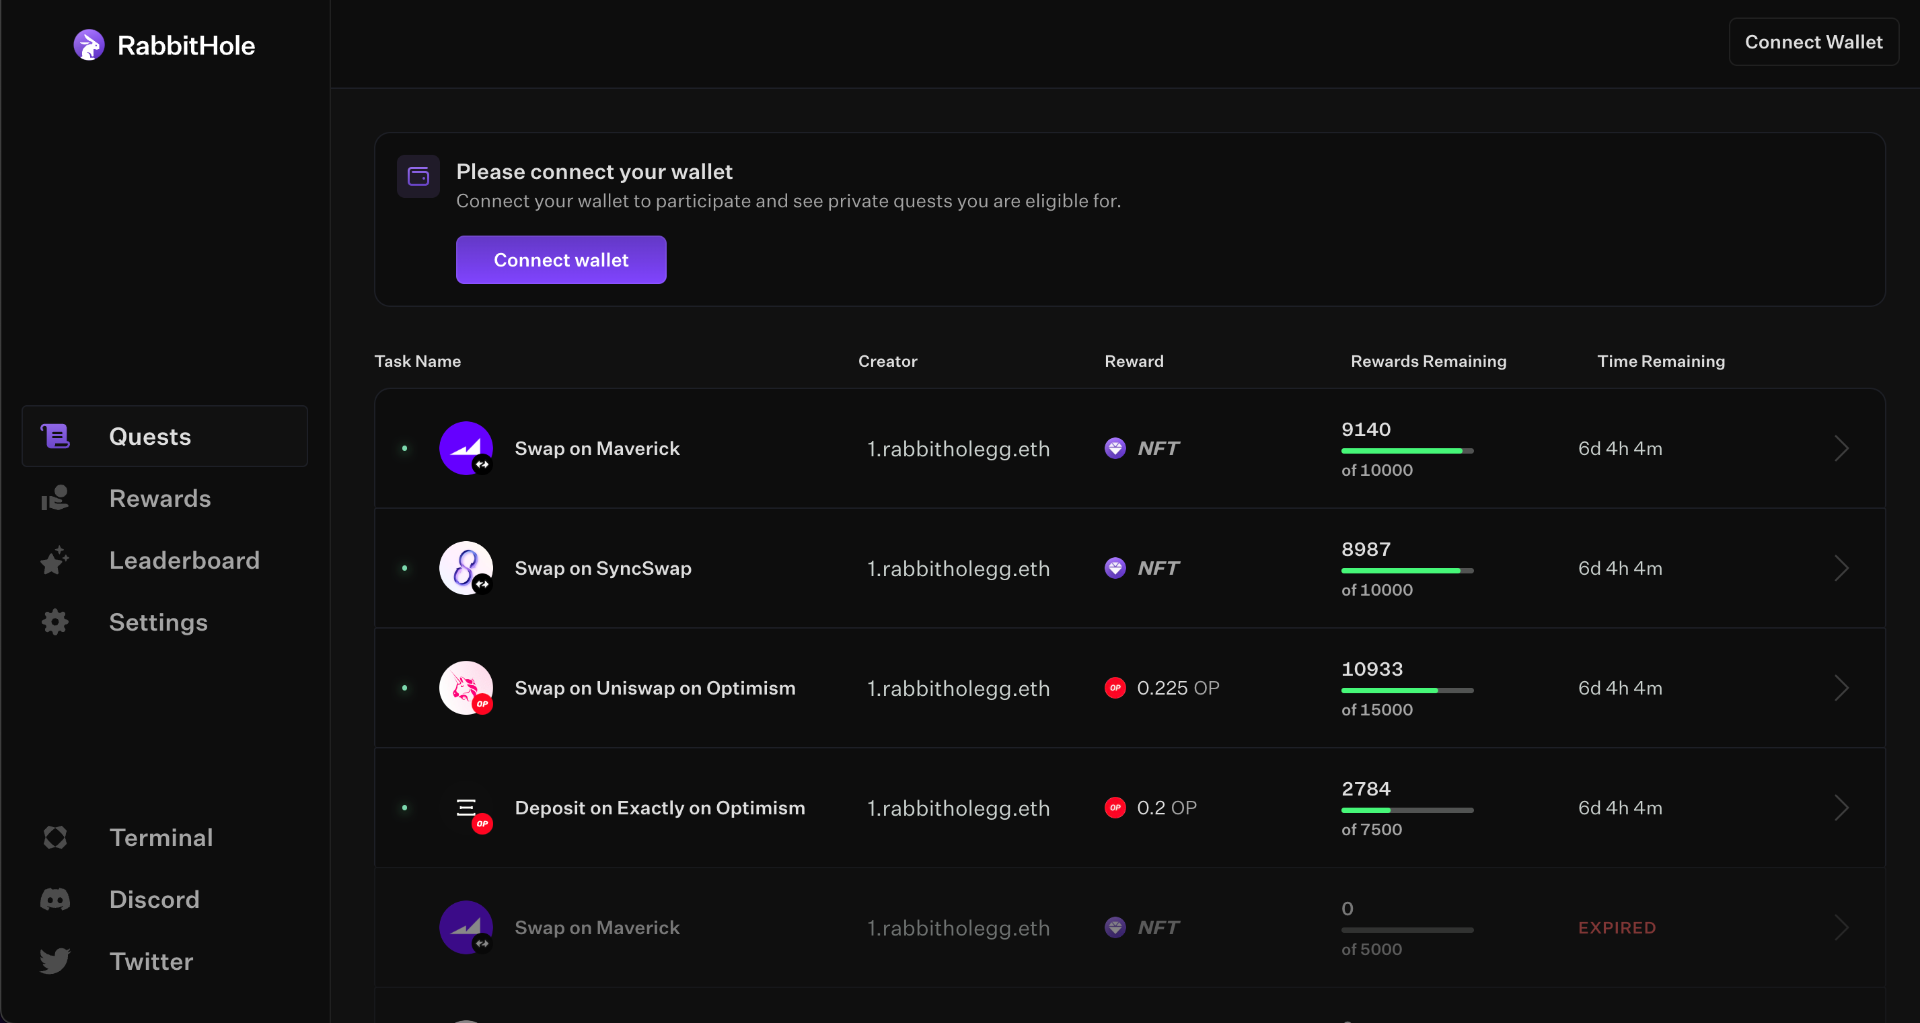Open Deposit on Exactly on Optimism title

[x=660, y=808]
